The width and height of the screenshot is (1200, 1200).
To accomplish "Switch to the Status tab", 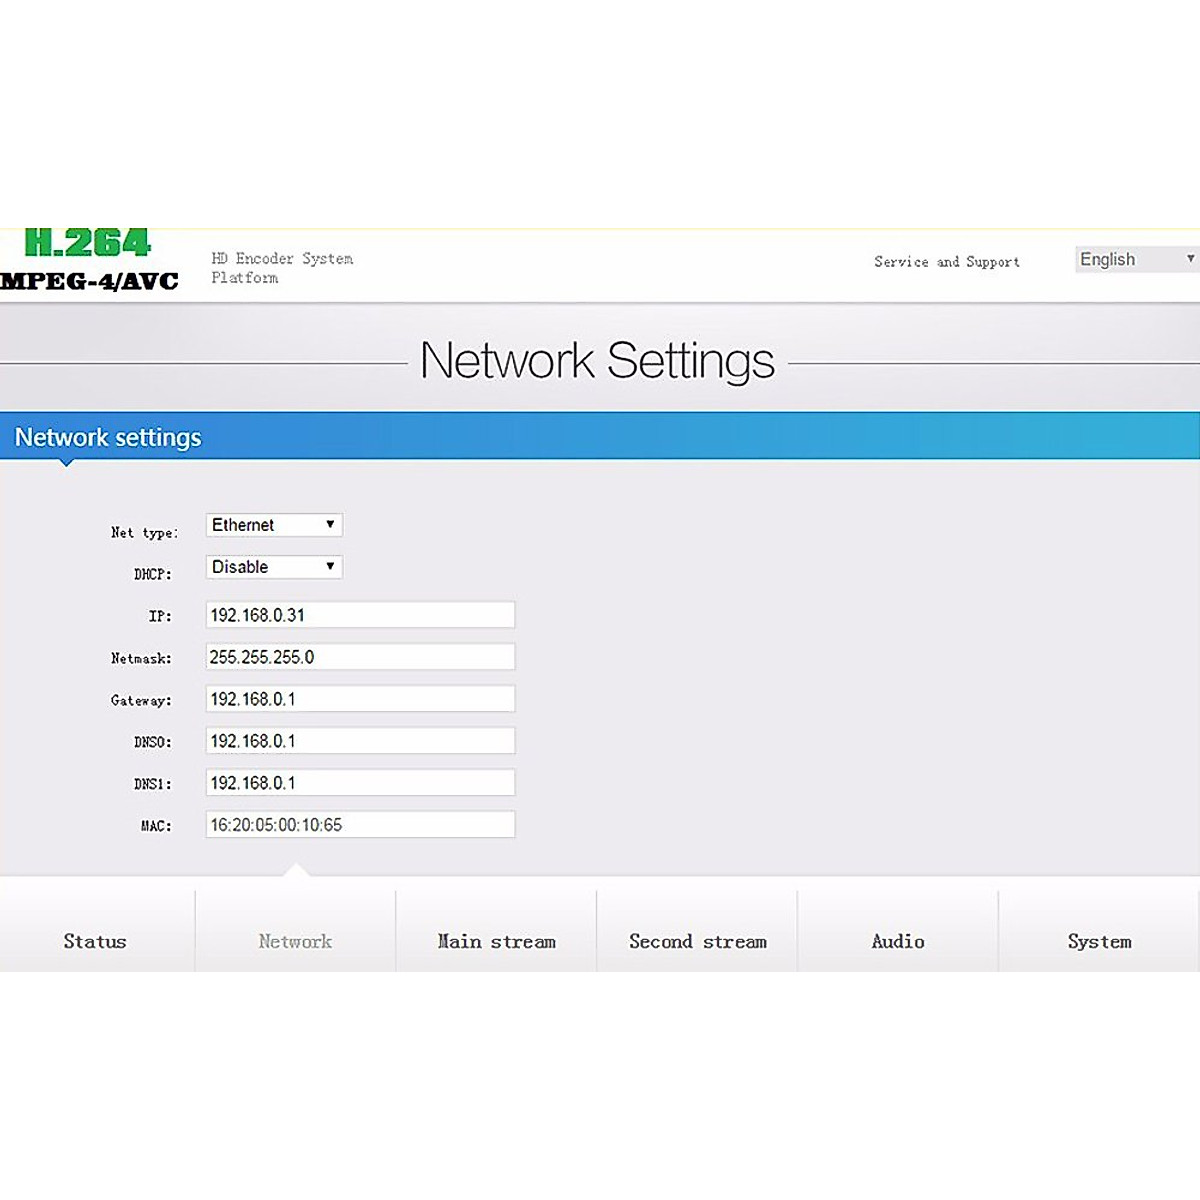I will [95, 941].
